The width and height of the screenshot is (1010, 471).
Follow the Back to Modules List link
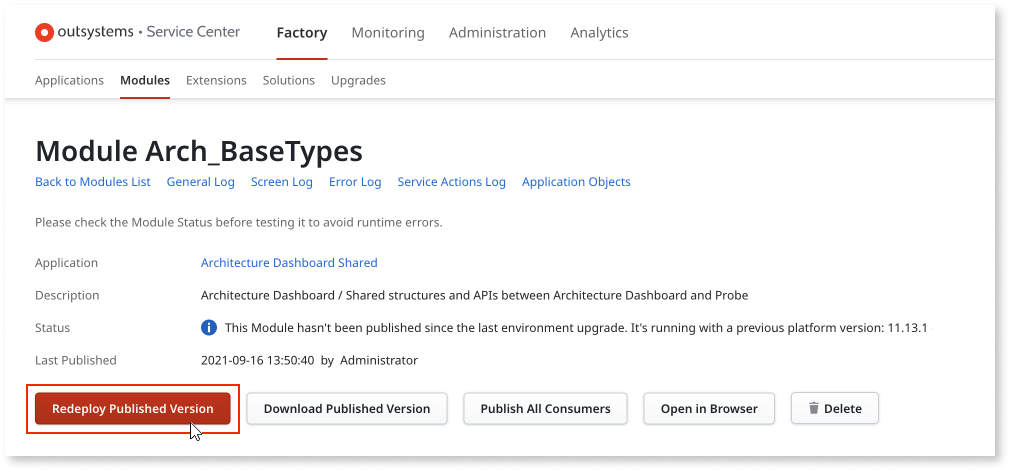pos(93,182)
